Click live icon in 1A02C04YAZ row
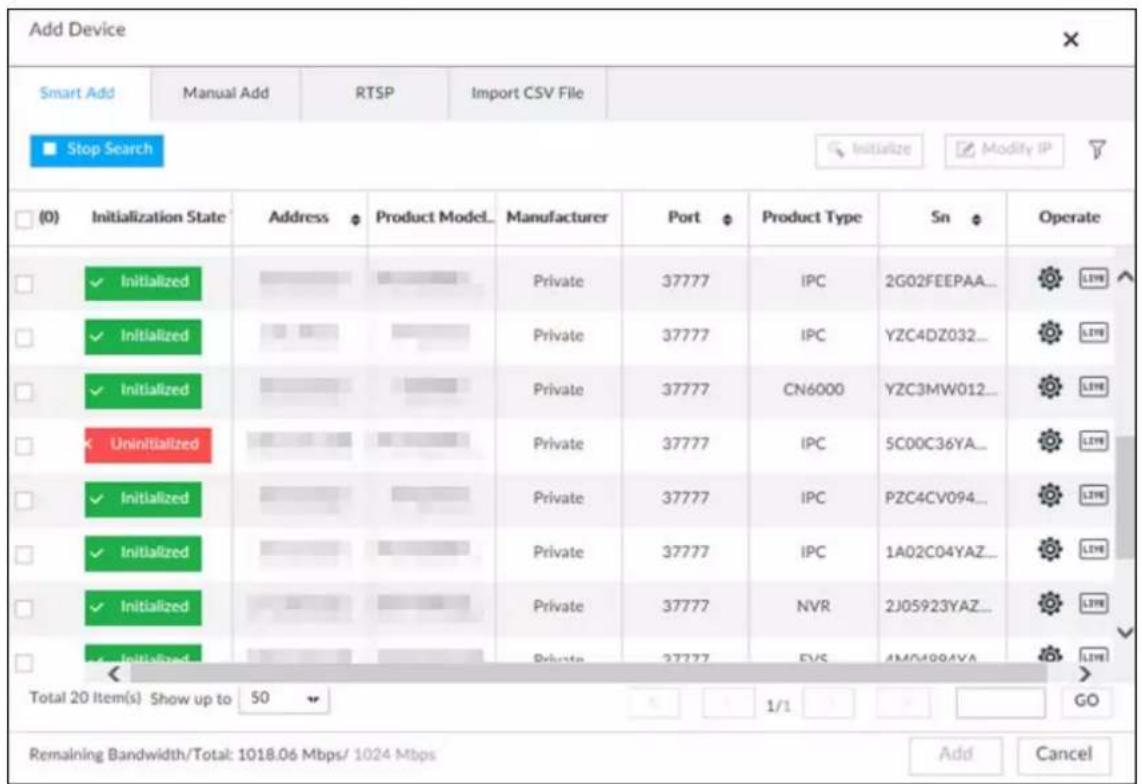1142x784 pixels. point(1093,549)
